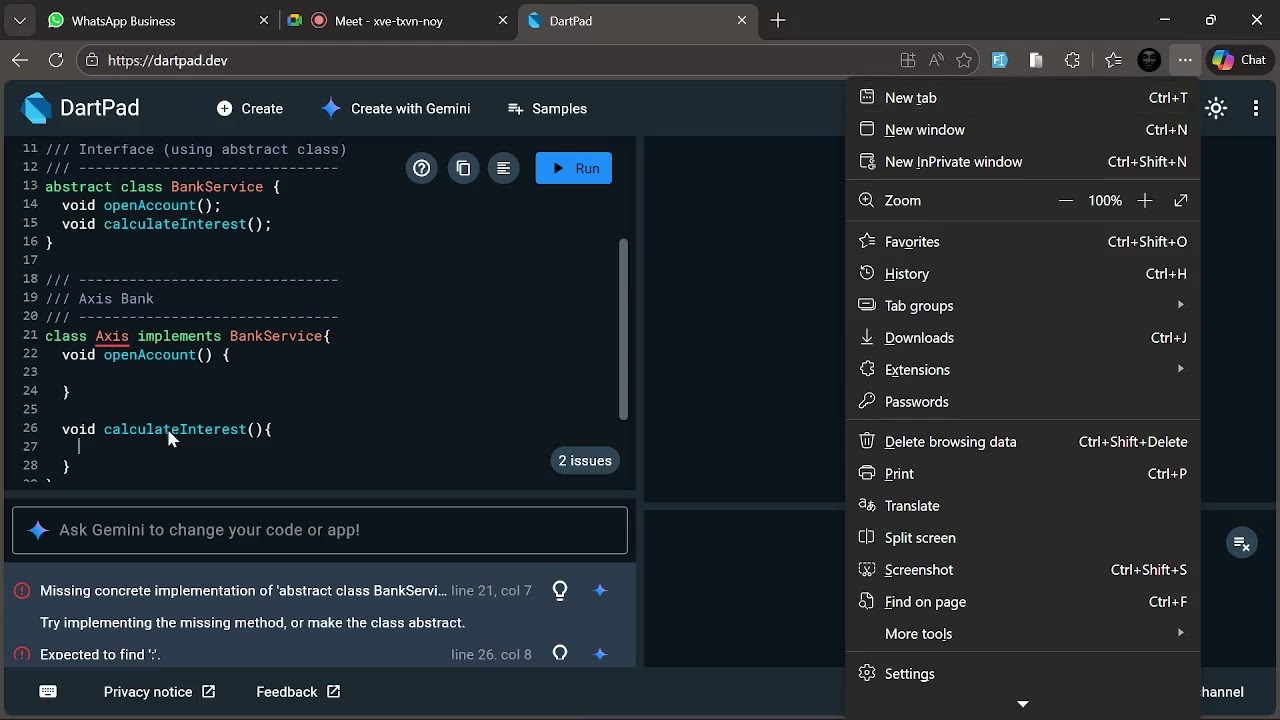
Task: Select New tab from browser menu
Action: click(1023, 98)
